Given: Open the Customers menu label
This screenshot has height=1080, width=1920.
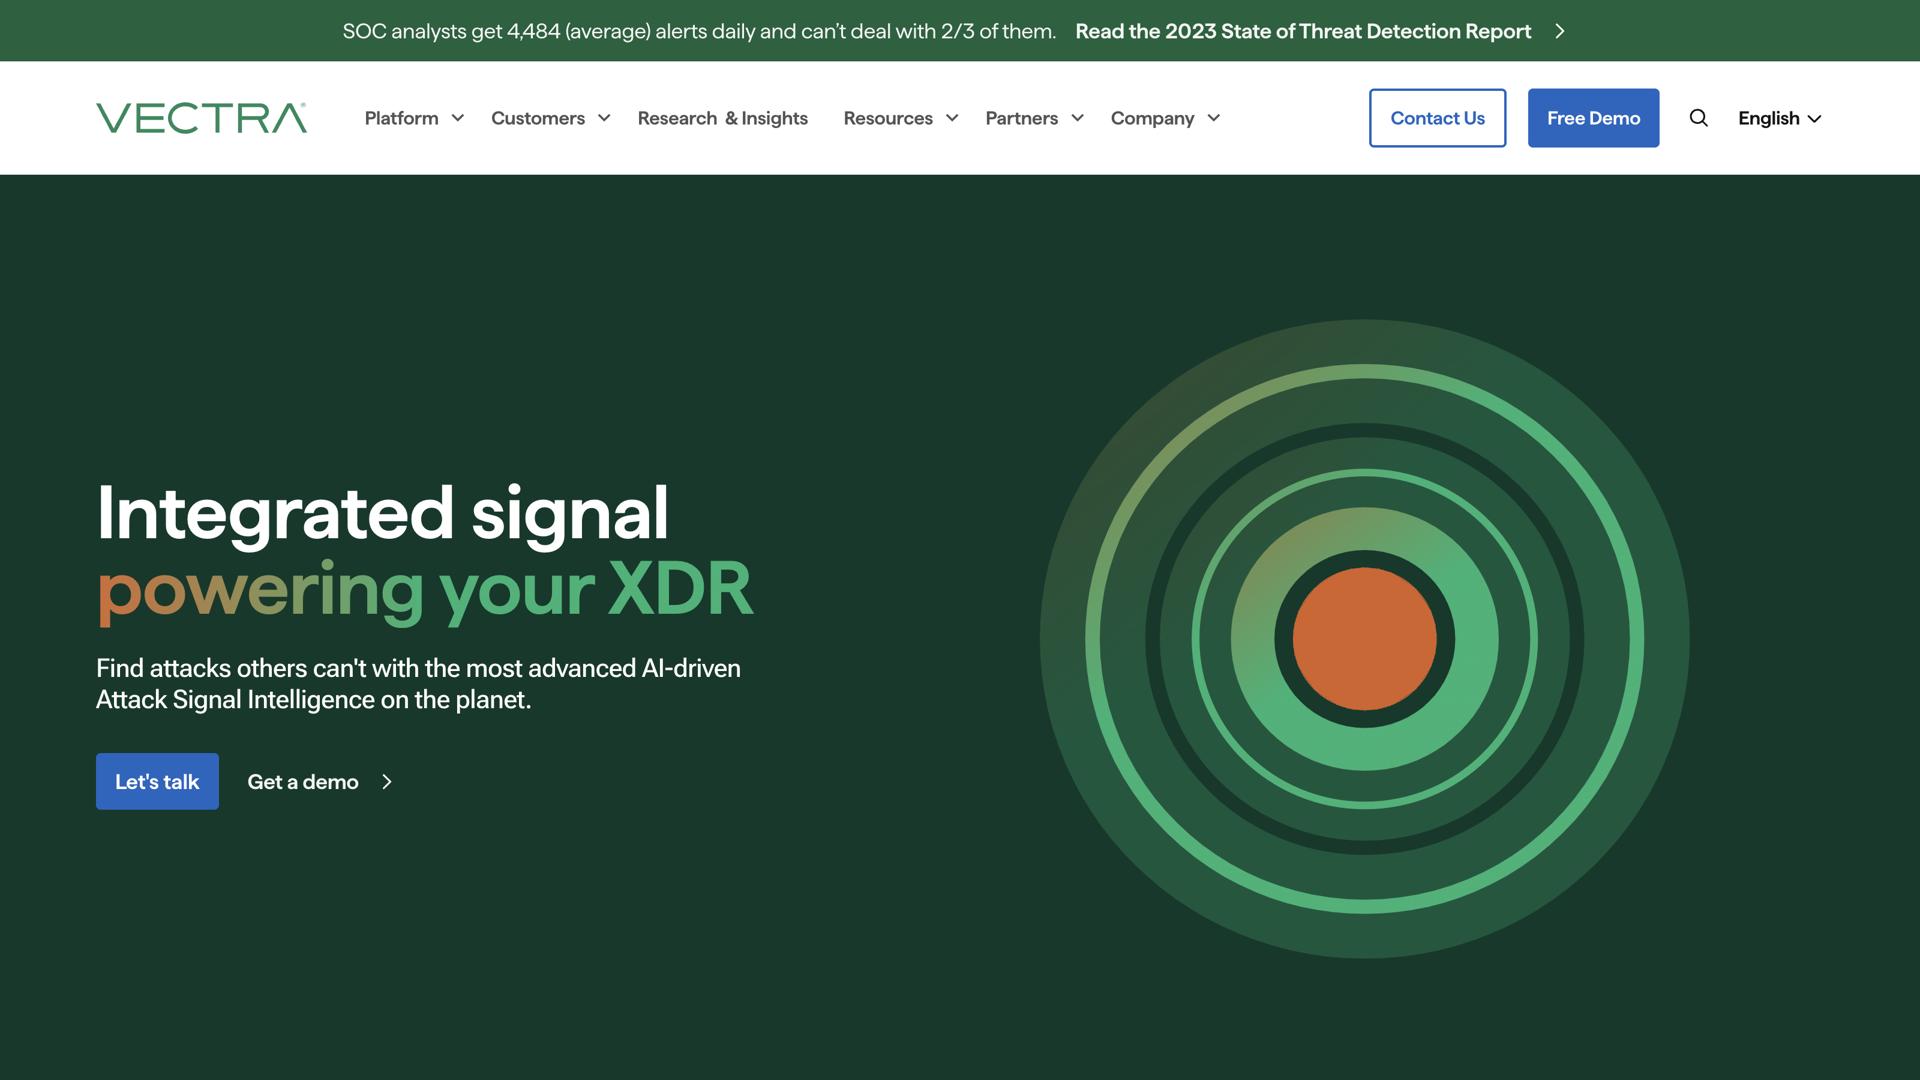Looking at the screenshot, I should (x=537, y=118).
